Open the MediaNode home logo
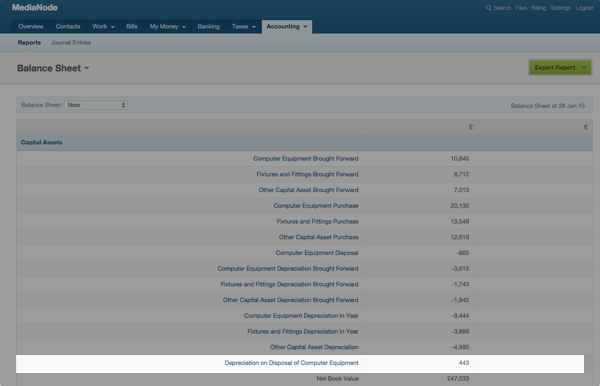Image resolution: width=600 pixels, height=386 pixels. [35, 8]
